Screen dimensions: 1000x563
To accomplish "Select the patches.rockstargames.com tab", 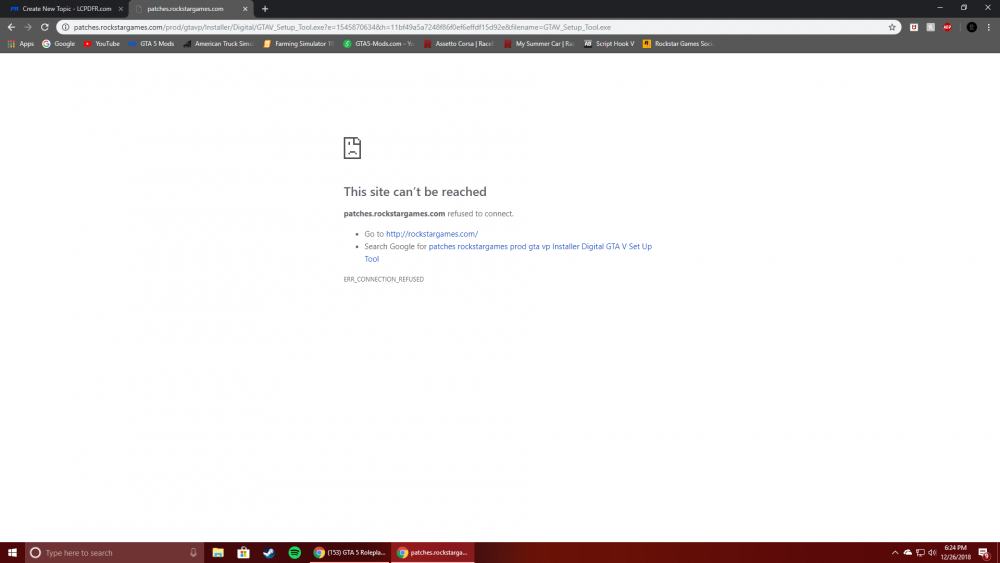I will coord(191,9).
